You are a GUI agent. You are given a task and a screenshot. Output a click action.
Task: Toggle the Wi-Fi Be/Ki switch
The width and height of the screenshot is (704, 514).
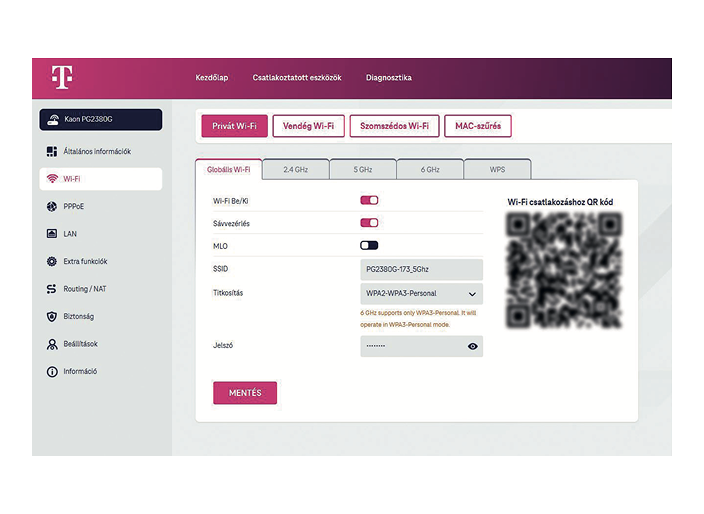369,201
